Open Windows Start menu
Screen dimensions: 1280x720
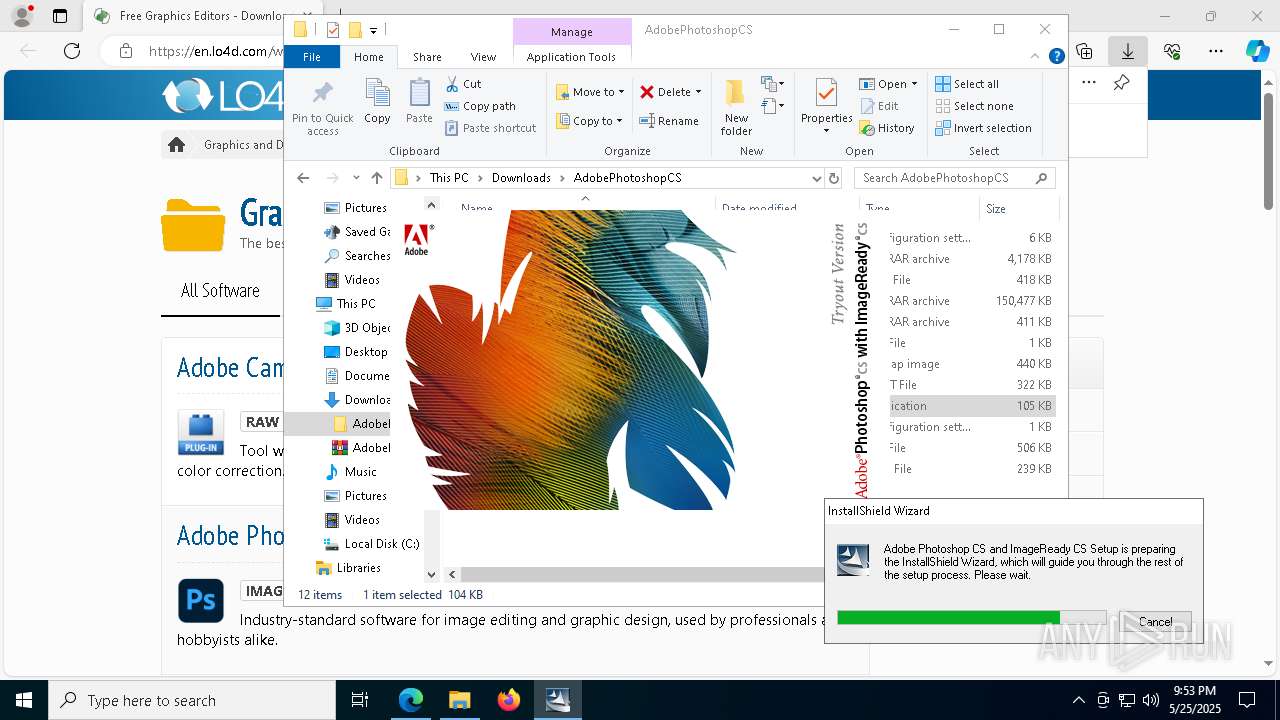click(x=24, y=700)
